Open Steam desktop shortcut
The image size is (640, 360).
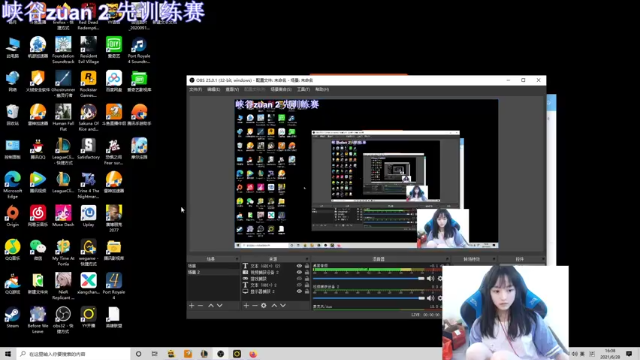click(13, 318)
